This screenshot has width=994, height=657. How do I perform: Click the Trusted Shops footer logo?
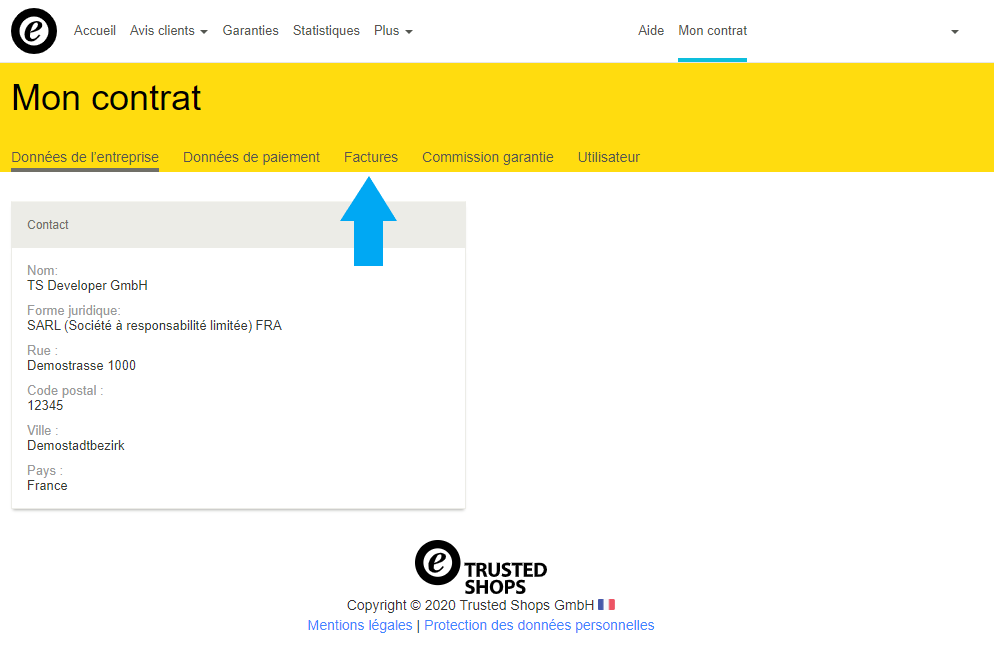[x=481, y=567]
